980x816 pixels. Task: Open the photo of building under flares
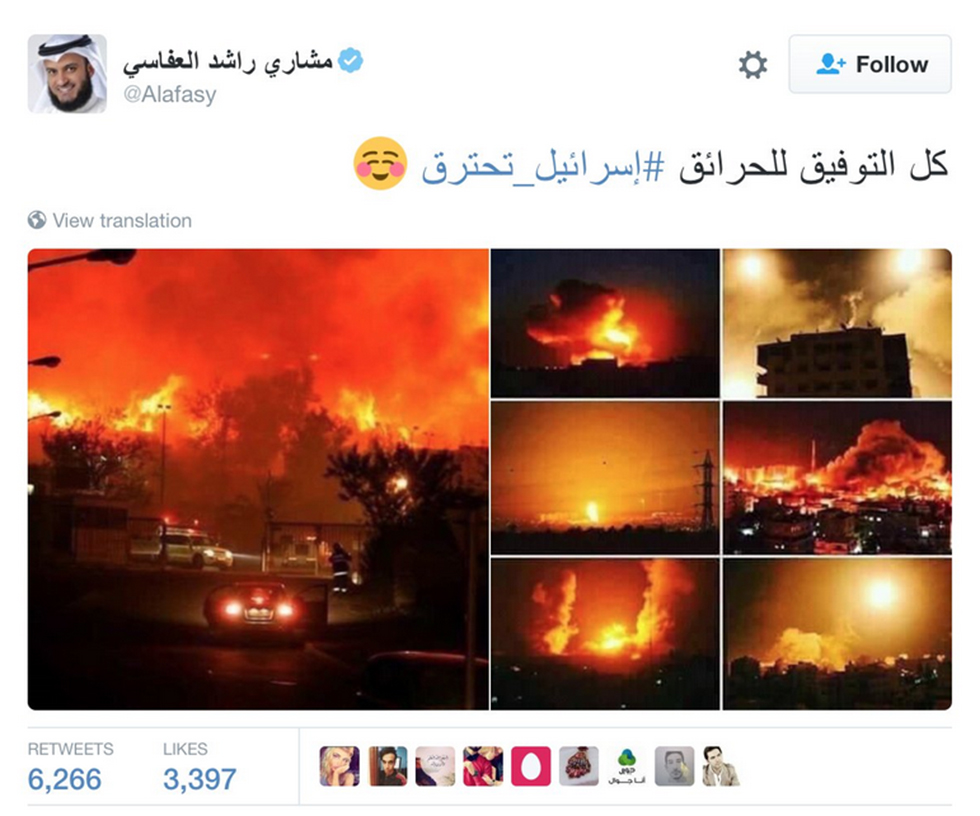coord(837,323)
